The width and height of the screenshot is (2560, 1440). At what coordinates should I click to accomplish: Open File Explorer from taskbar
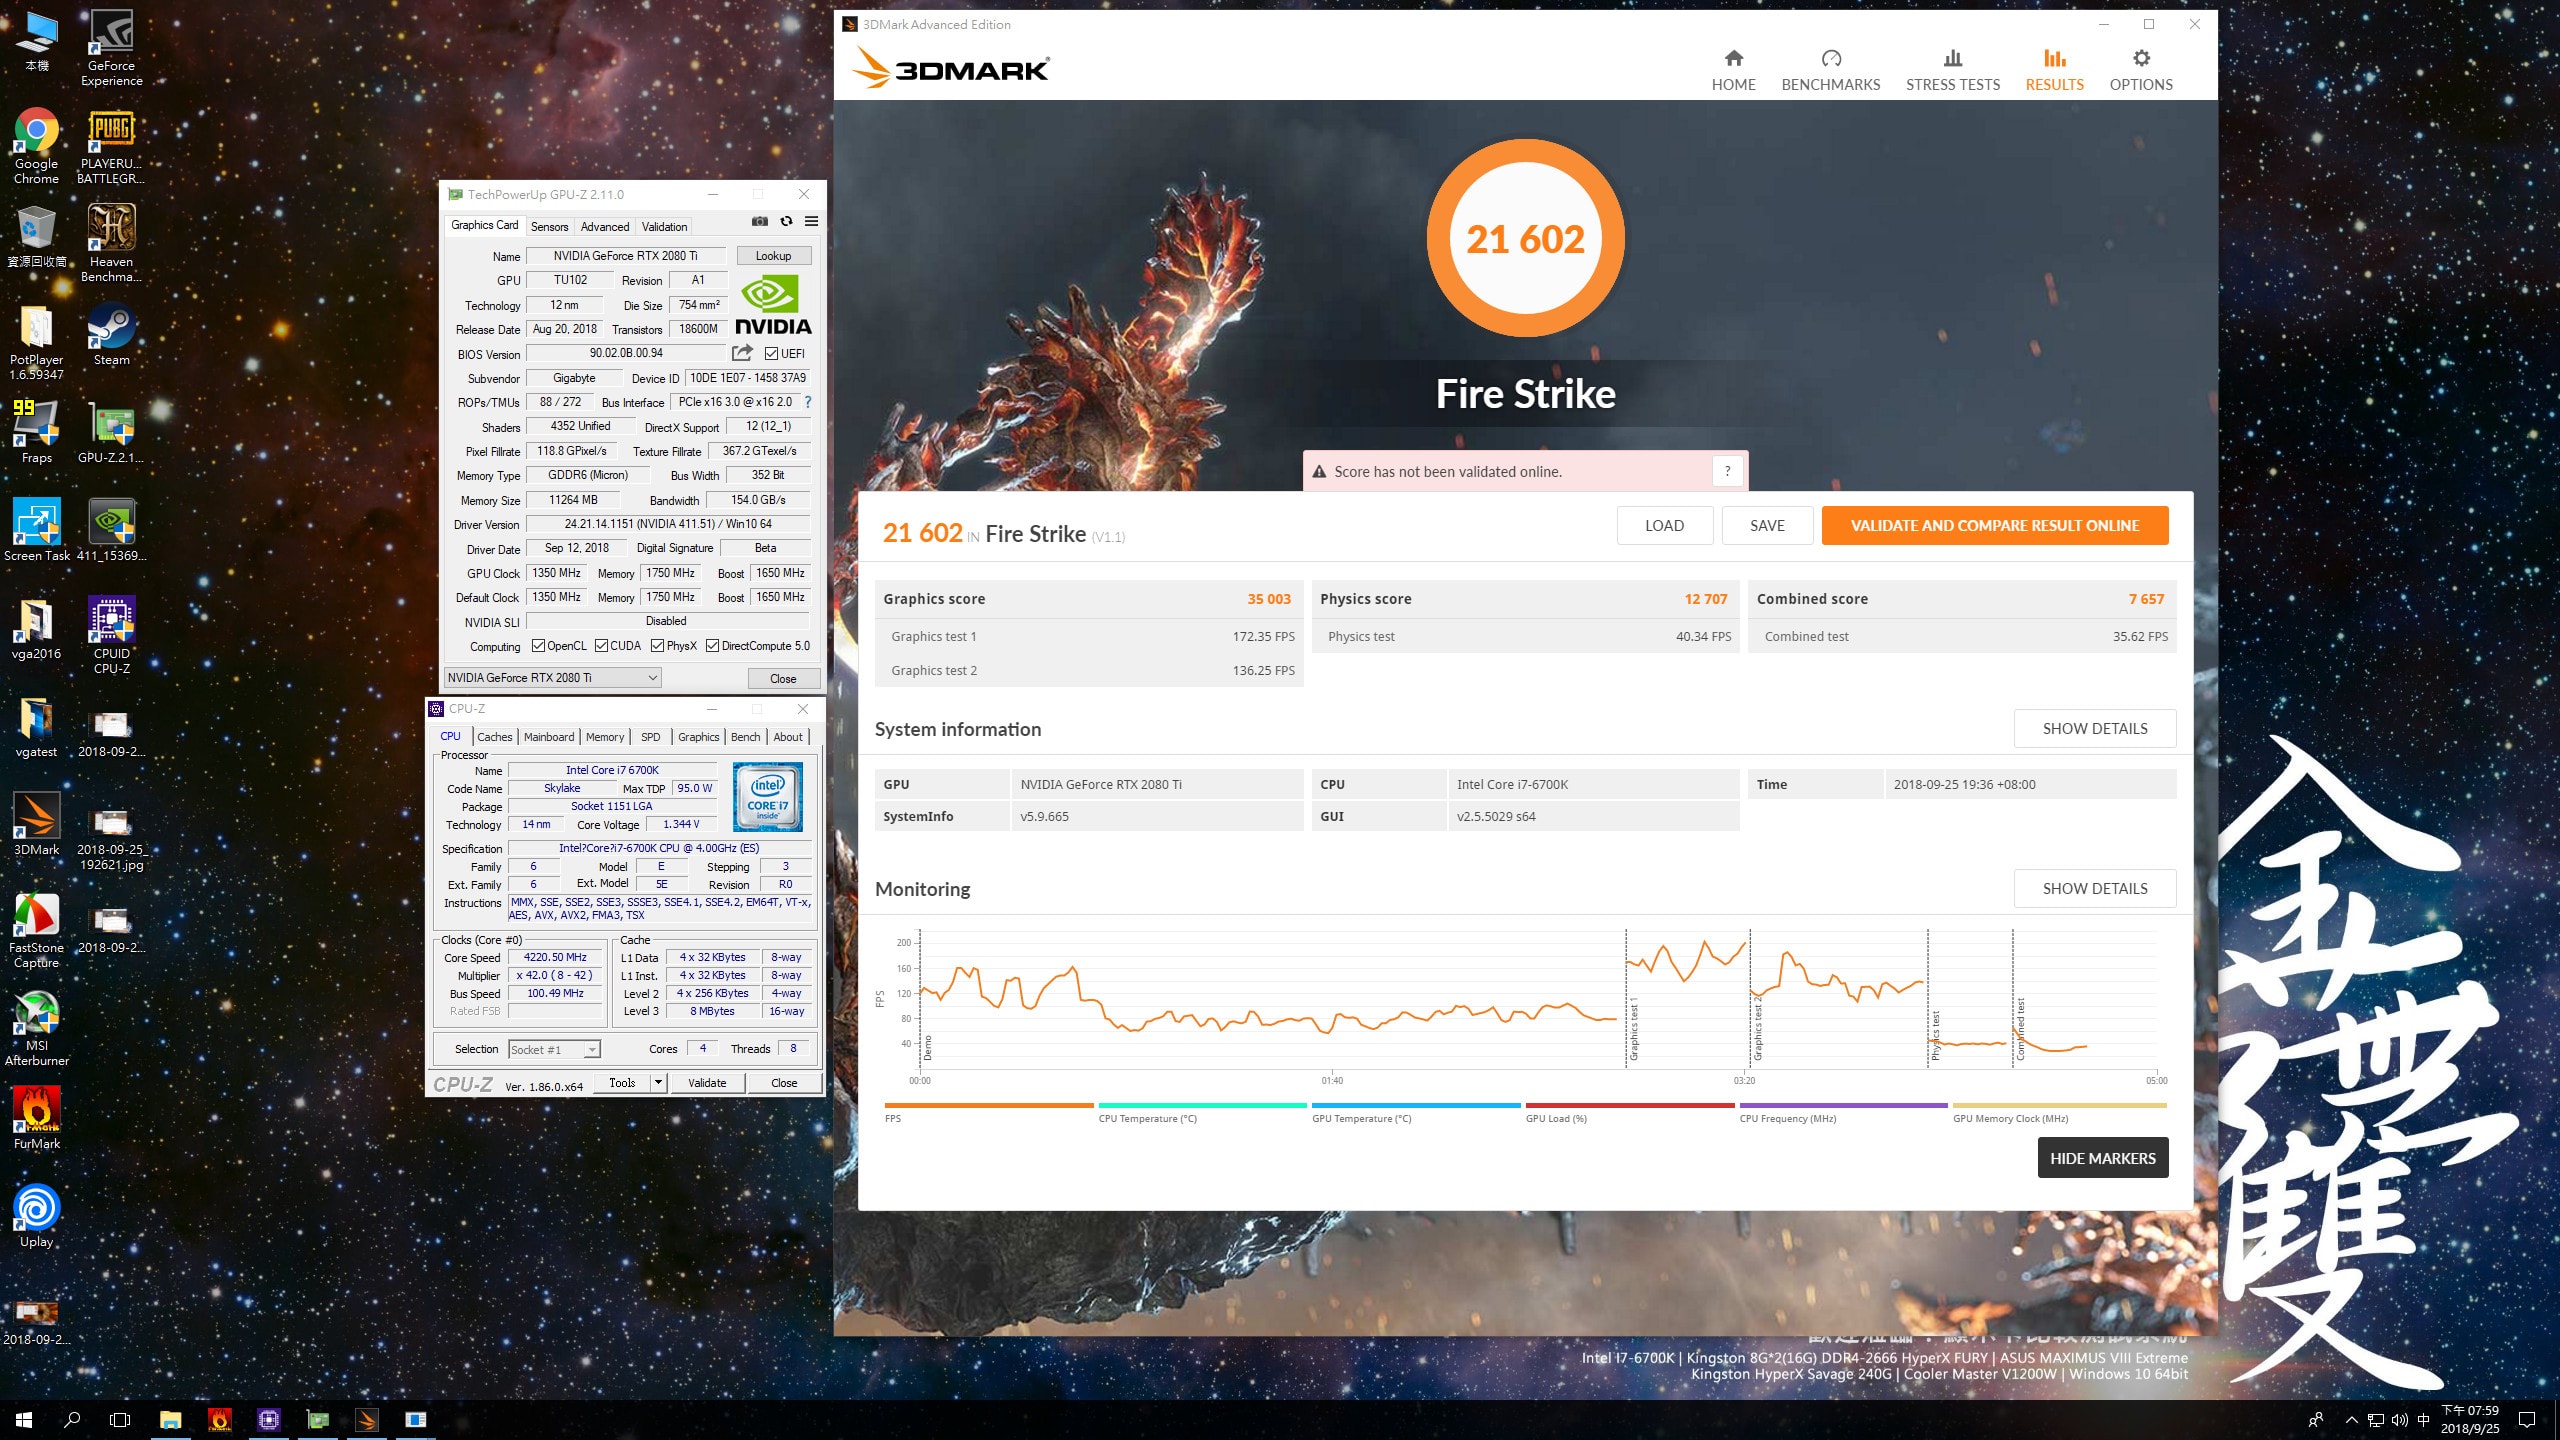170,1420
